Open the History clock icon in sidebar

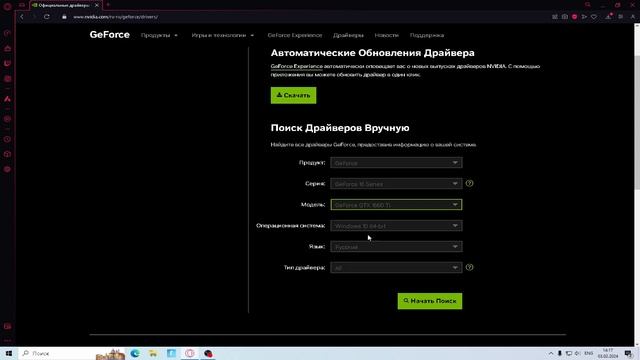[x=7, y=139]
